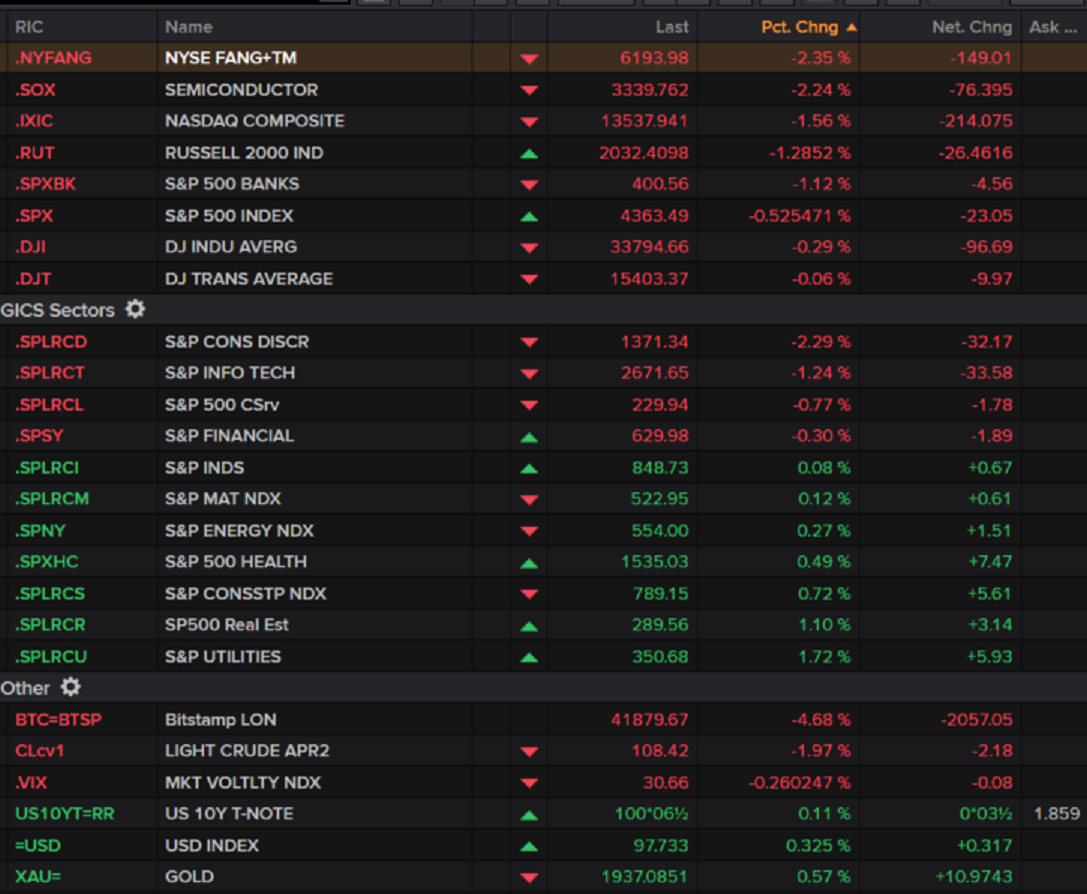
Task: Click the green up arrow for US 10Y T-NOTE
Action: pos(531,813)
